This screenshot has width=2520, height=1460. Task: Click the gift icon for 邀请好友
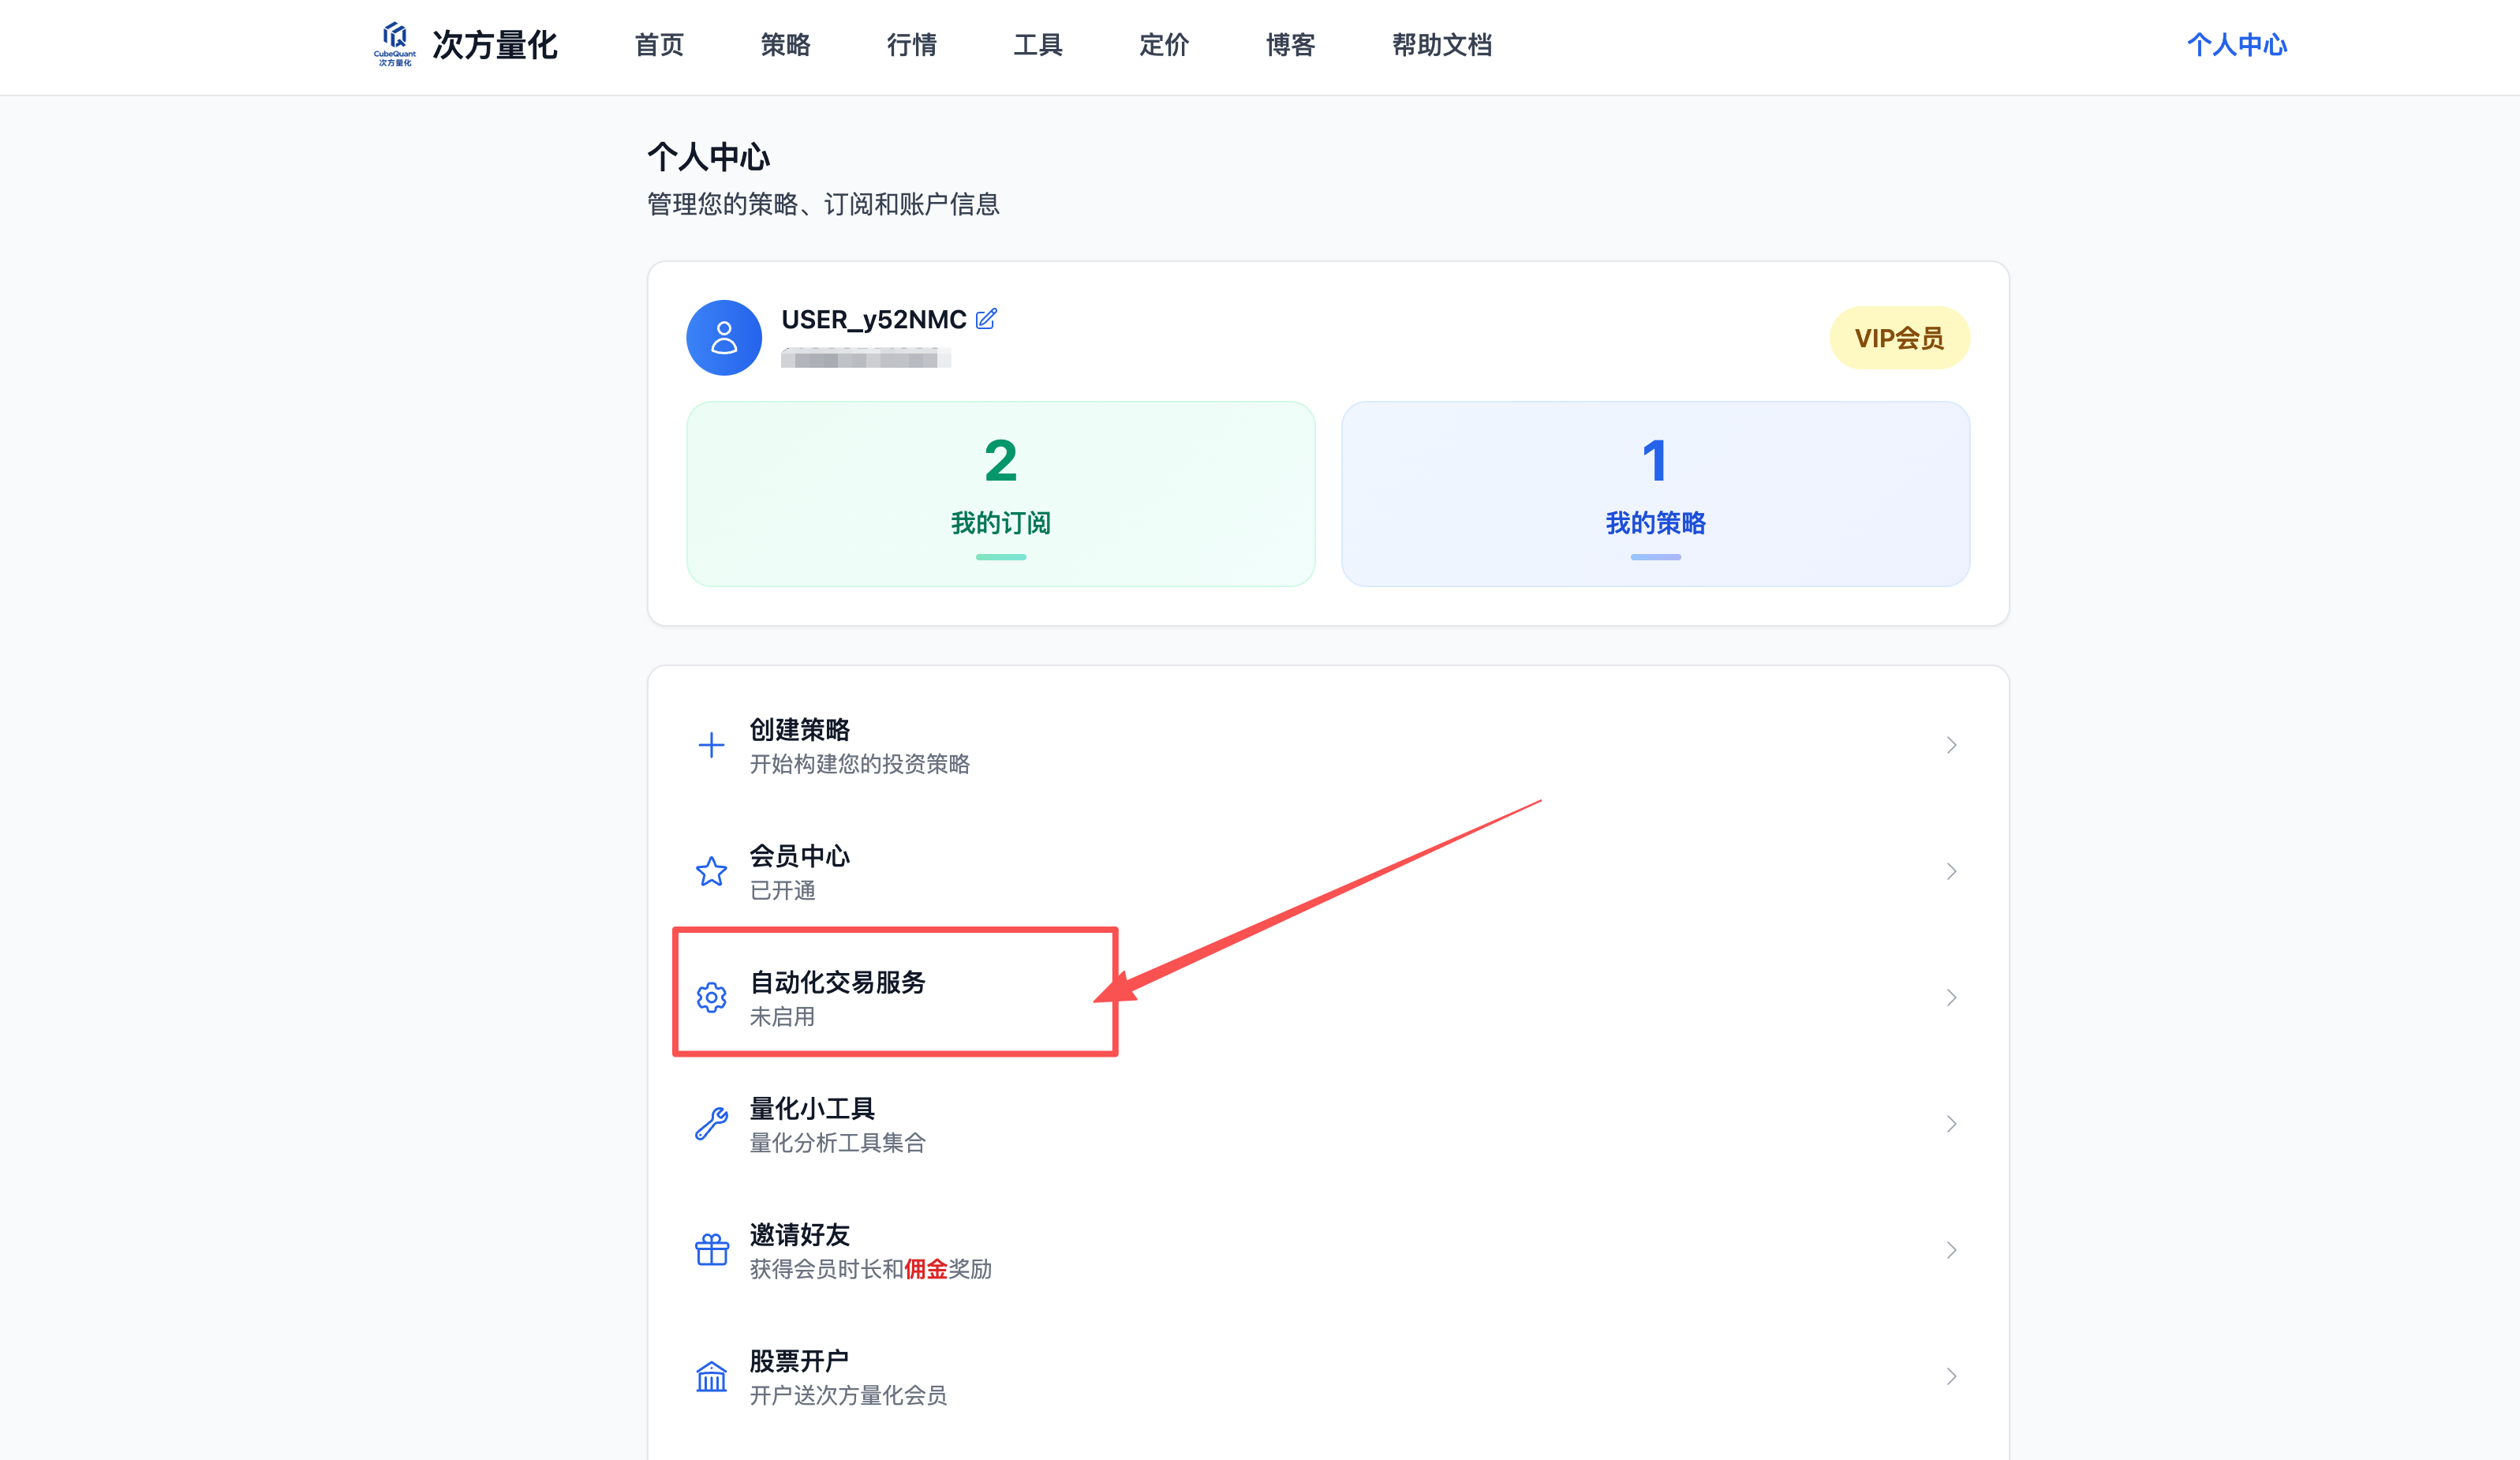pyautogui.click(x=711, y=1249)
